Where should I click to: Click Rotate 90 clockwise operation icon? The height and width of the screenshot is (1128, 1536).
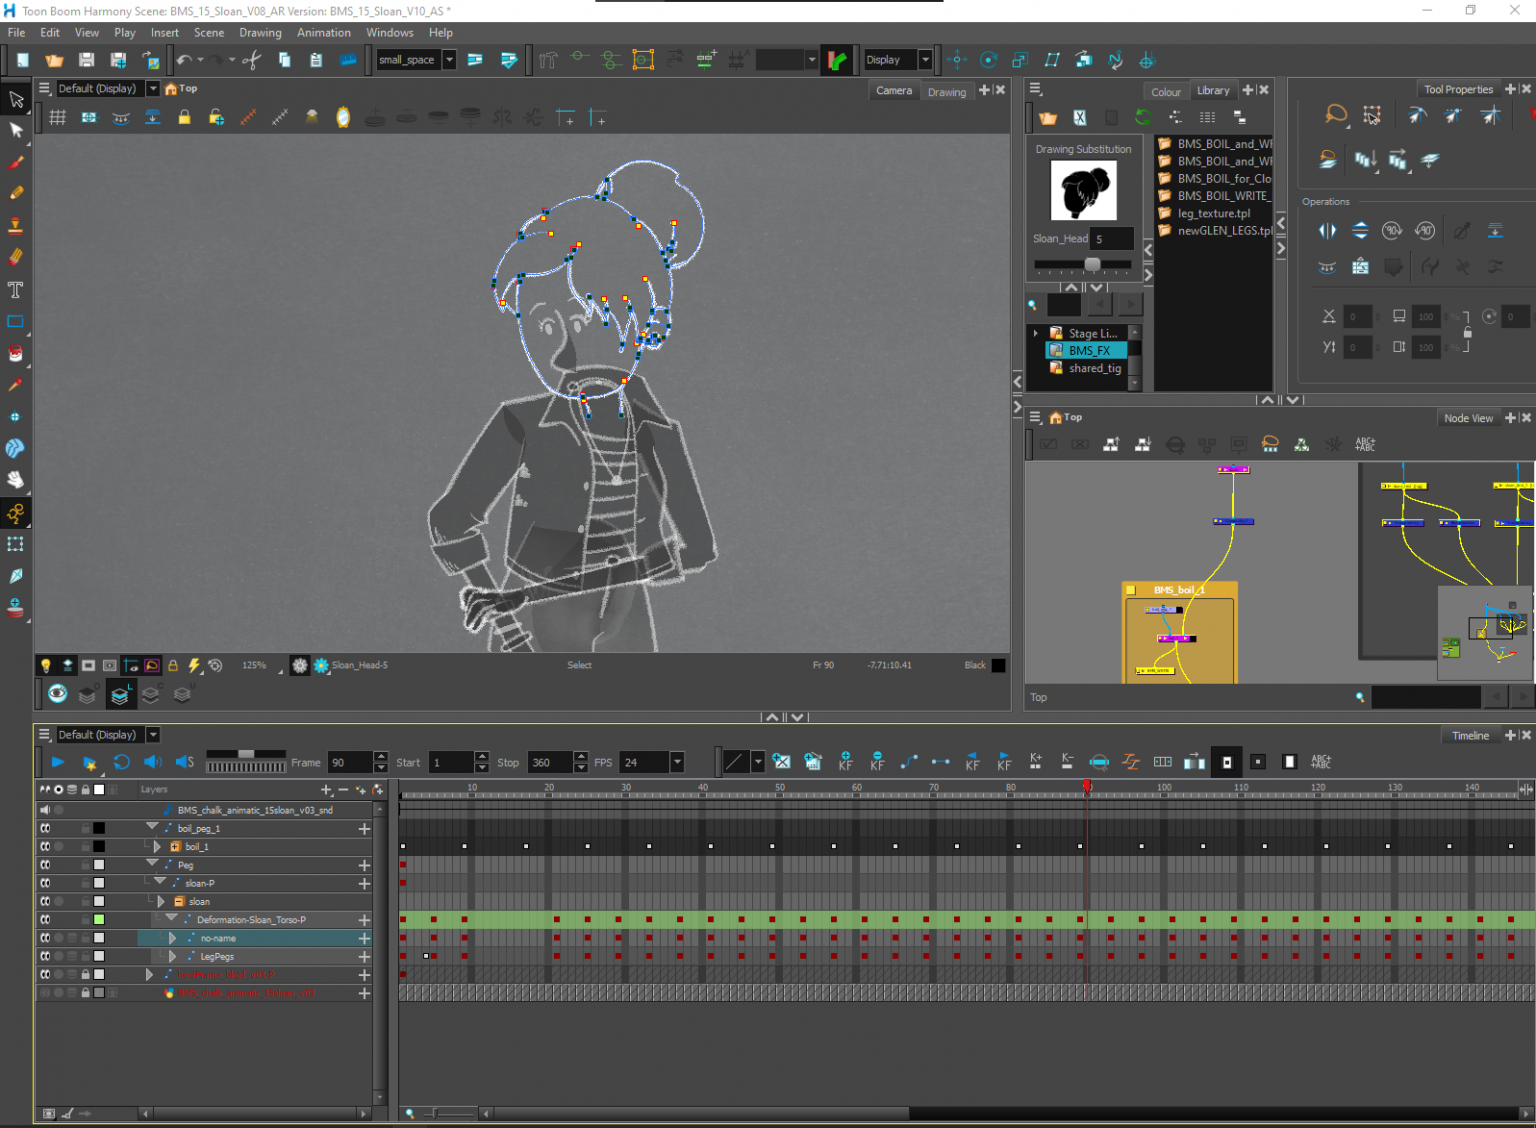point(1392,231)
